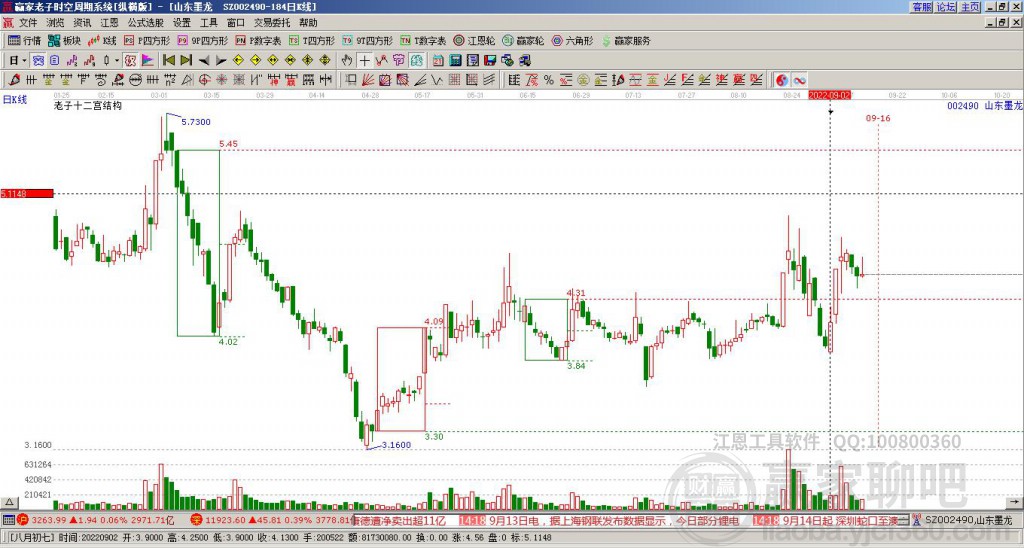
Task: Expand the candlestick style dropdown arrow
Action: click(x=116, y=61)
